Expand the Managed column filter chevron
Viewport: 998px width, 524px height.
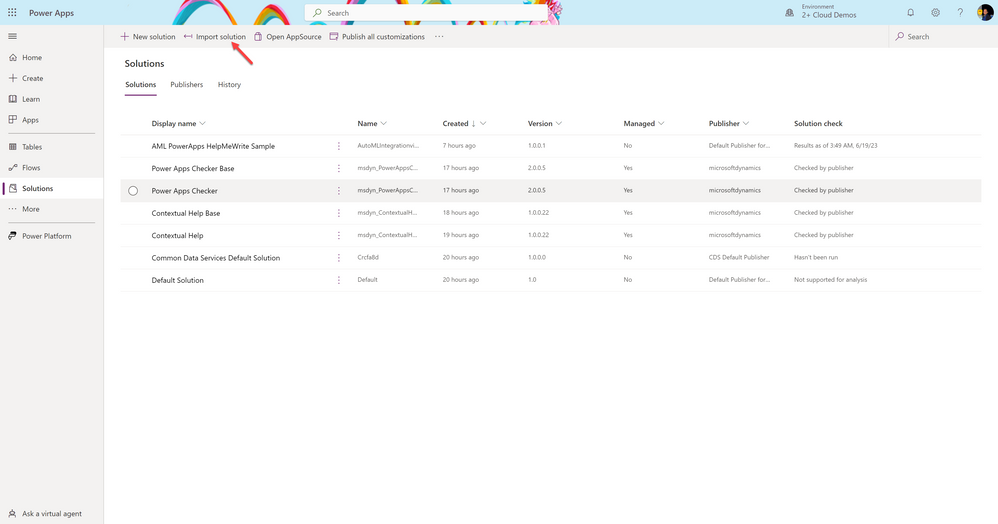[661, 124]
